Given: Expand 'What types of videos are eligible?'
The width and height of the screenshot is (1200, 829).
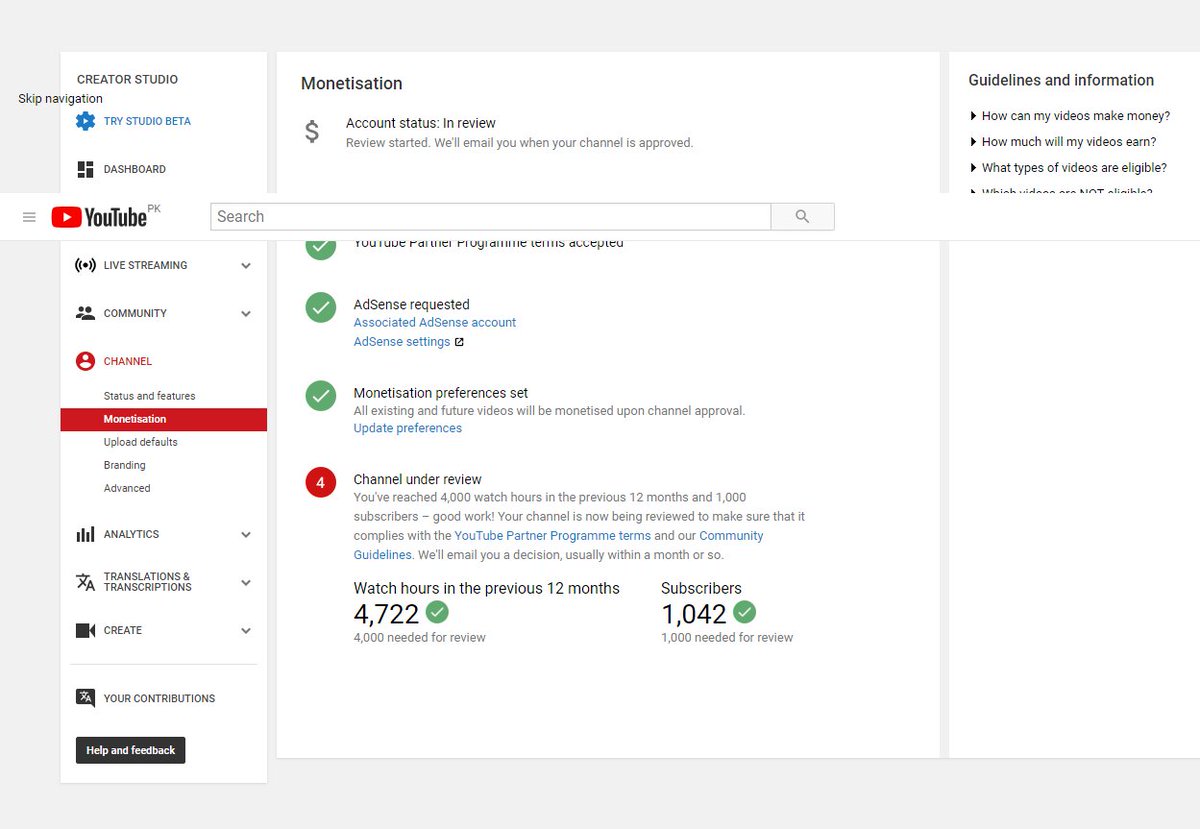Looking at the screenshot, I should pos(1068,168).
